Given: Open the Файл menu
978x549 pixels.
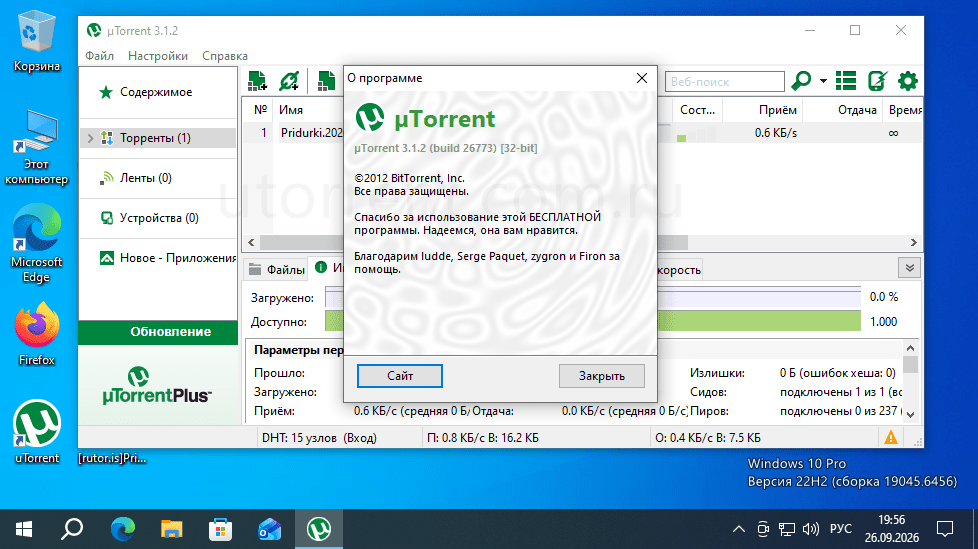Looking at the screenshot, I should 99,56.
